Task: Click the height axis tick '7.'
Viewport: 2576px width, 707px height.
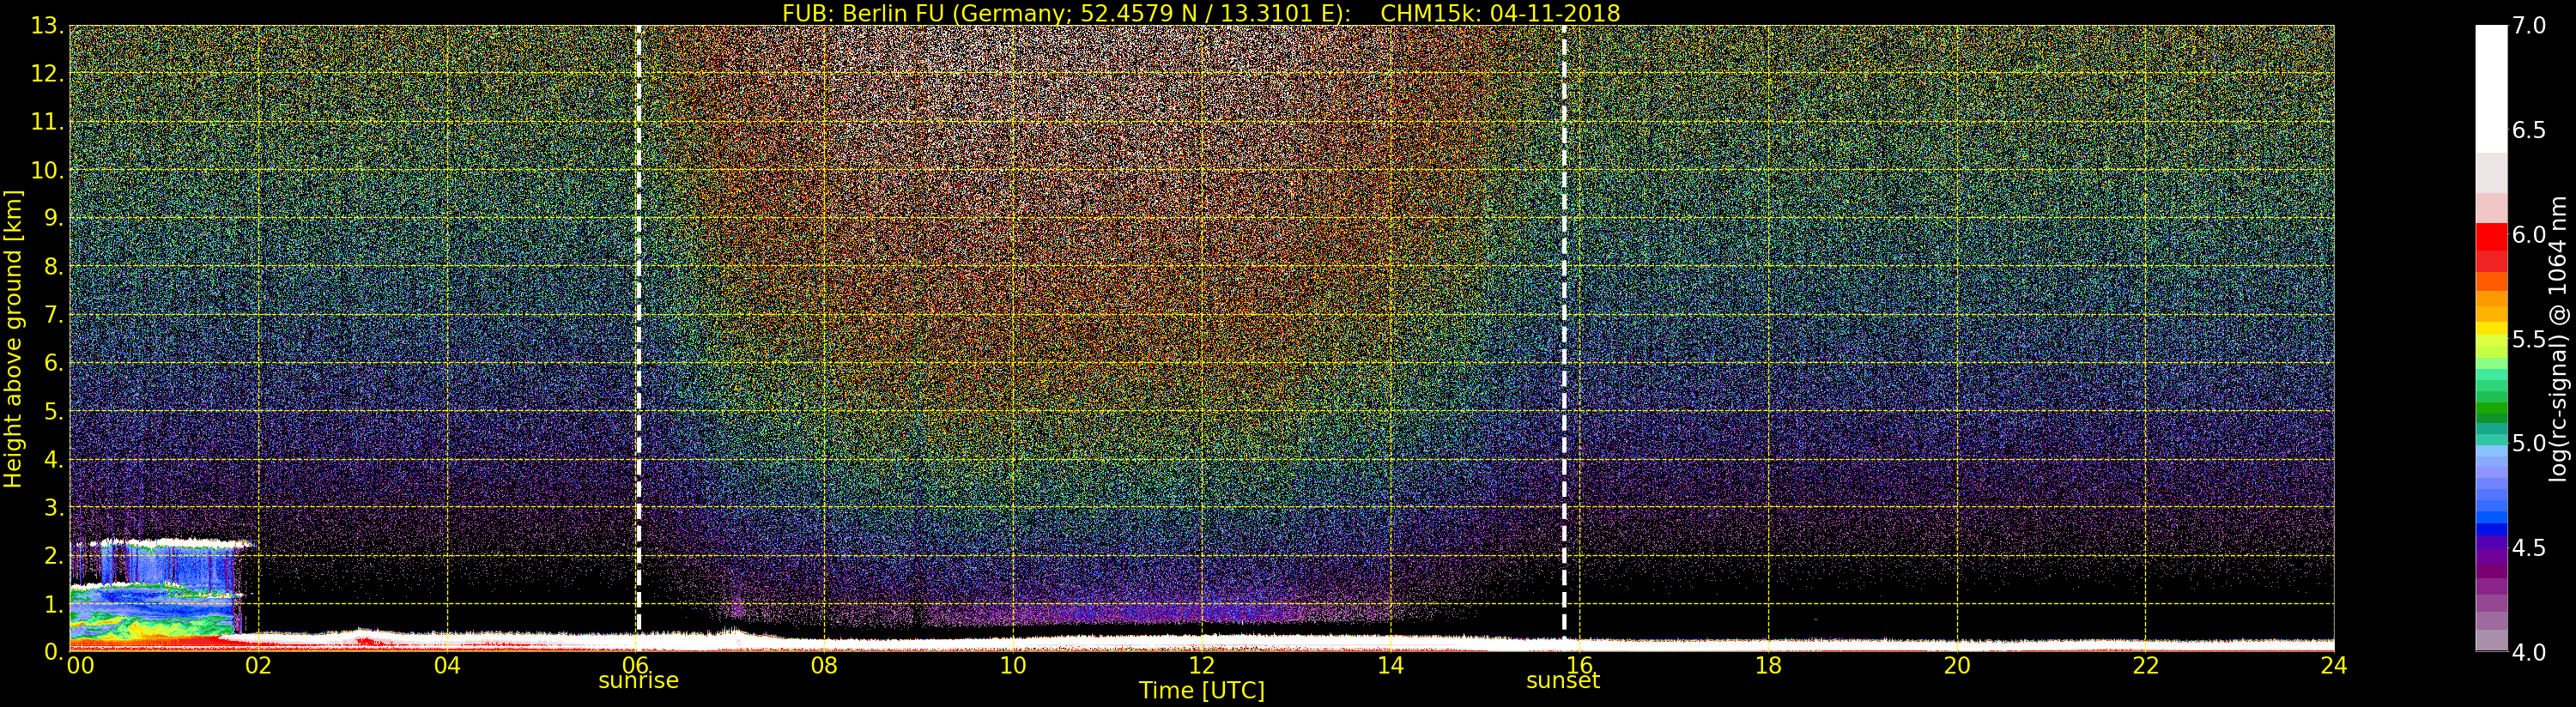Action: pos(54,315)
